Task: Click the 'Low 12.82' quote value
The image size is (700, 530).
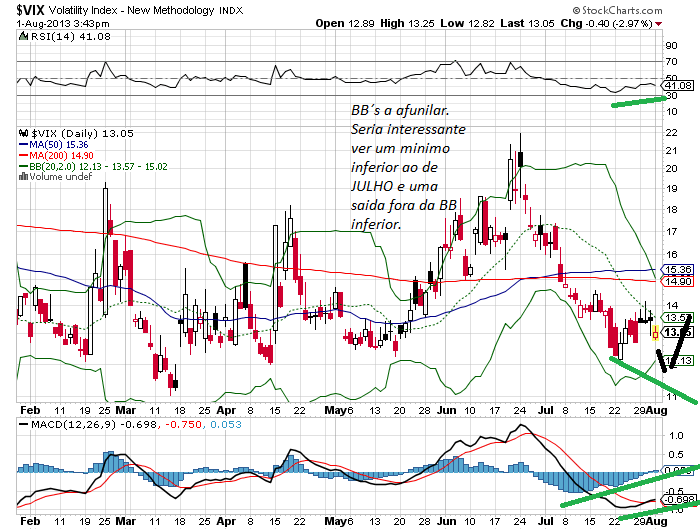Action: coord(467,24)
